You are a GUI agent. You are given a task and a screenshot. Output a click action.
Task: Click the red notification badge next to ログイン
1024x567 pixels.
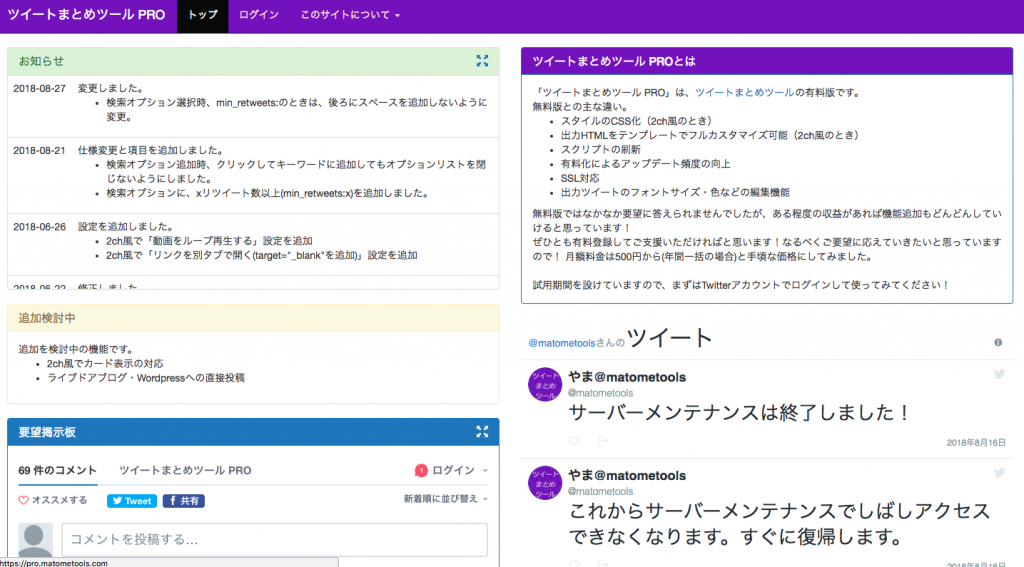tap(421, 470)
